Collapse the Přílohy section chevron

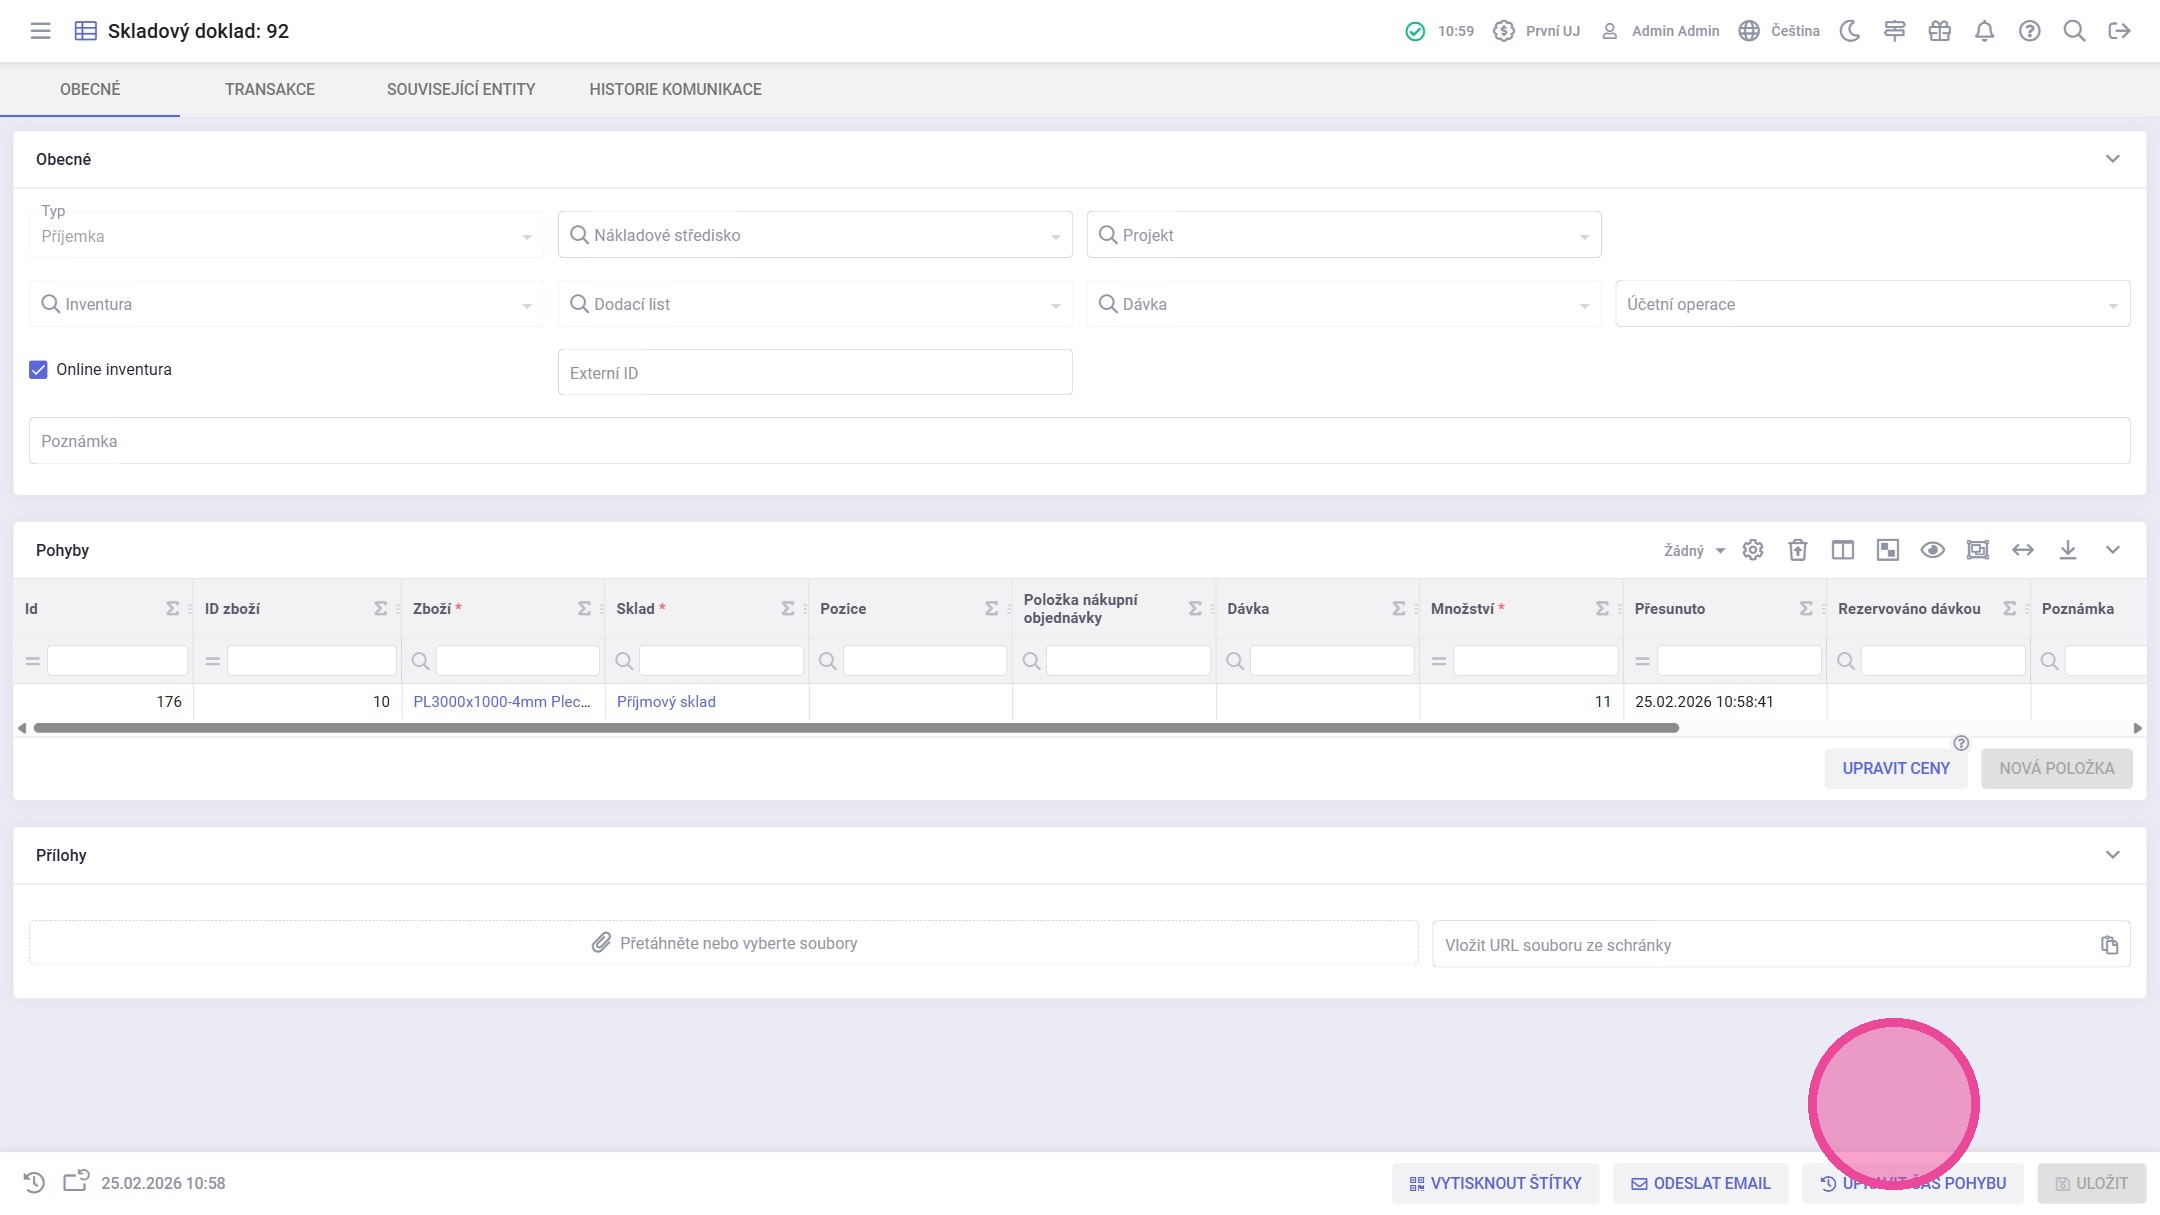[x=2112, y=855]
